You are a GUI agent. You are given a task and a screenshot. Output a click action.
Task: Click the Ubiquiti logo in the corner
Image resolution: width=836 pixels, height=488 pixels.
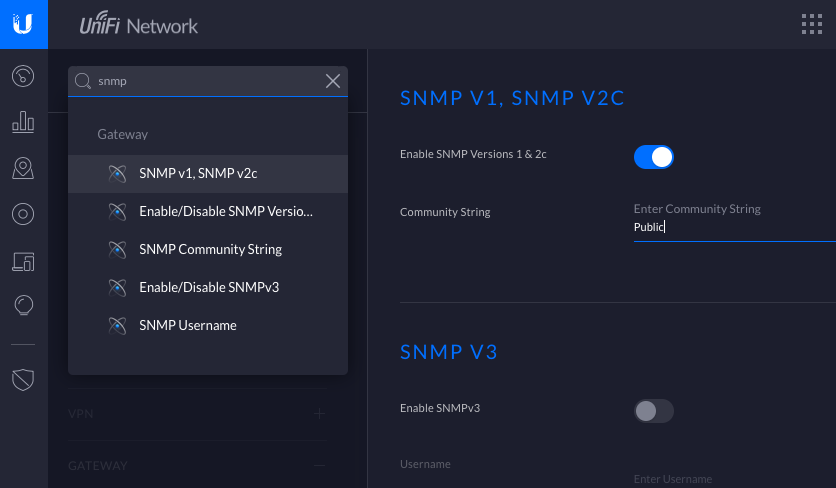(23, 24)
